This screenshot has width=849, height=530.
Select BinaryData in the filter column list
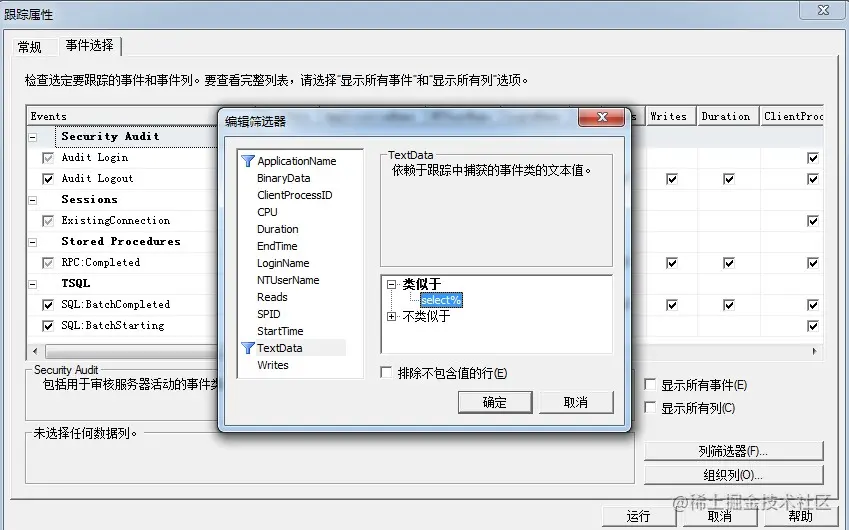point(284,178)
